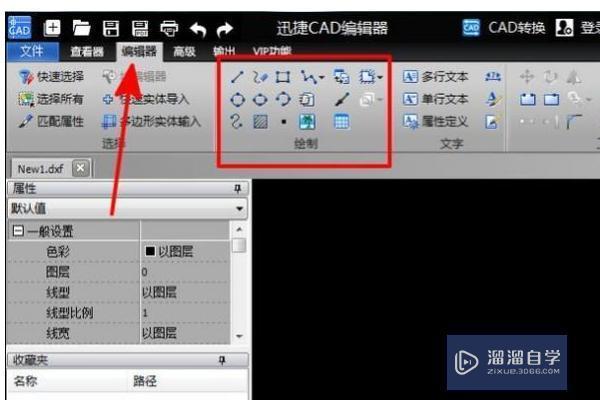Open a file with the folder icon
This screenshot has height=400, width=600.
pyautogui.click(x=82, y=28)
